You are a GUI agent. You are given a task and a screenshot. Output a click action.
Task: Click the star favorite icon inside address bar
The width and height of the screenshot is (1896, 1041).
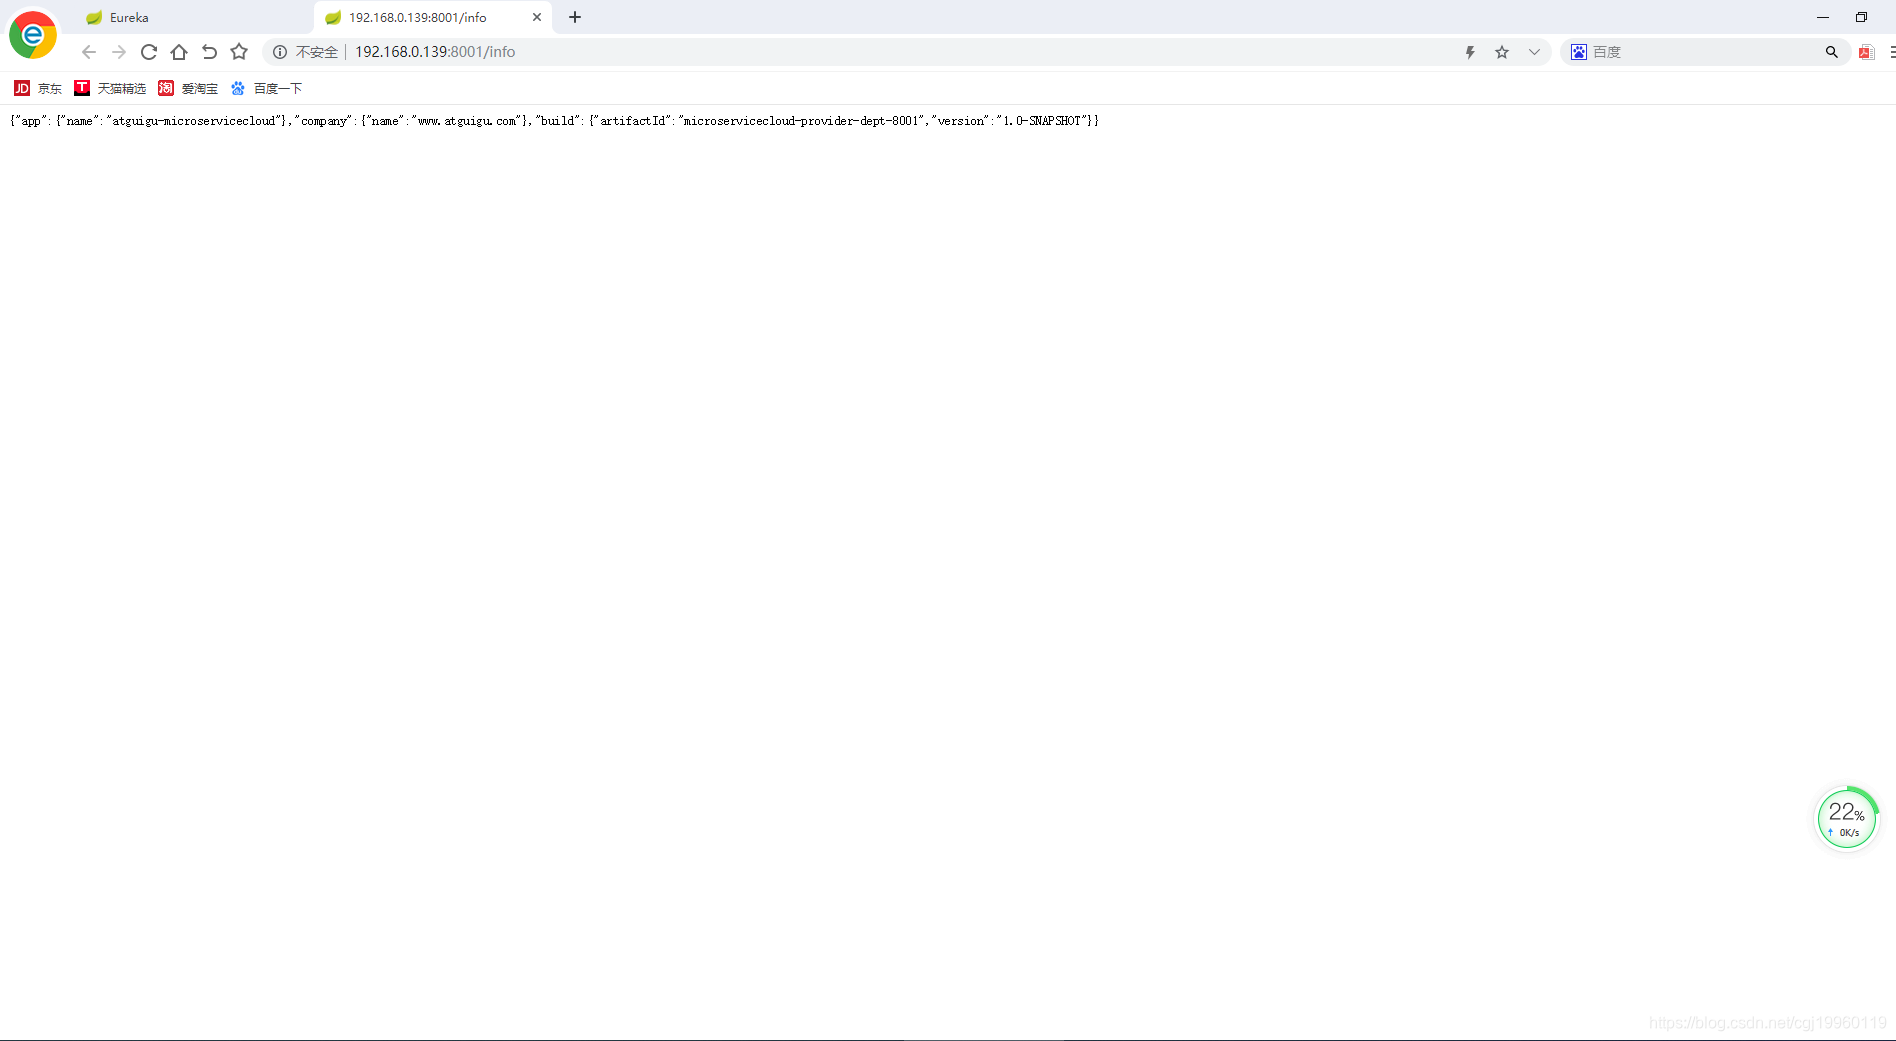click(x=1502, y=52)
